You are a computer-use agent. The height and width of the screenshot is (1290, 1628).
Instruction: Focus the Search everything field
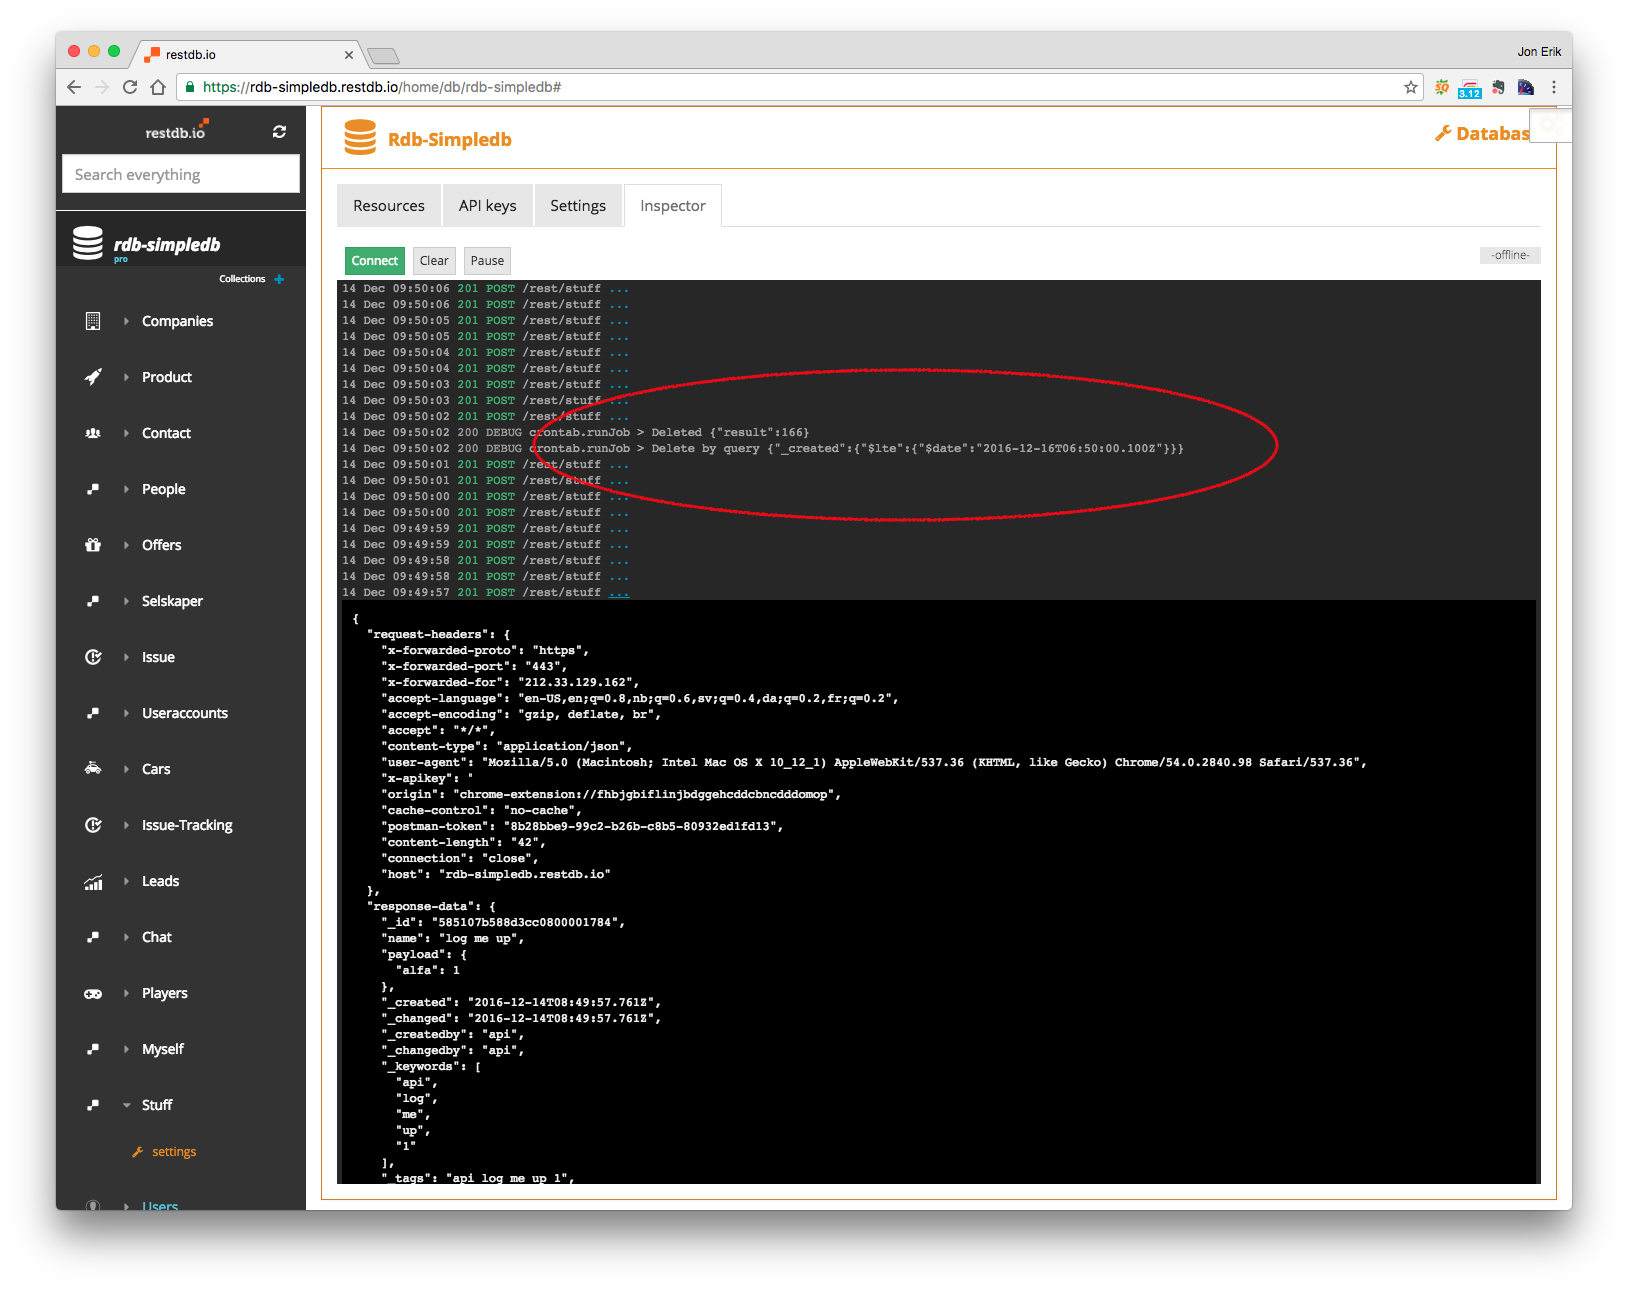coord(181,174)
